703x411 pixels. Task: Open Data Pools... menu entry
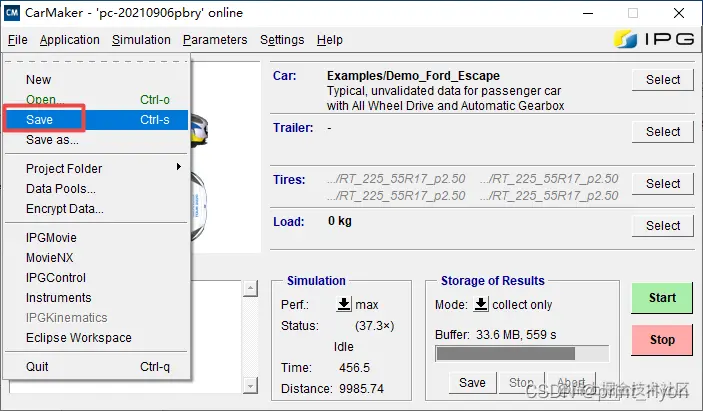96,189
